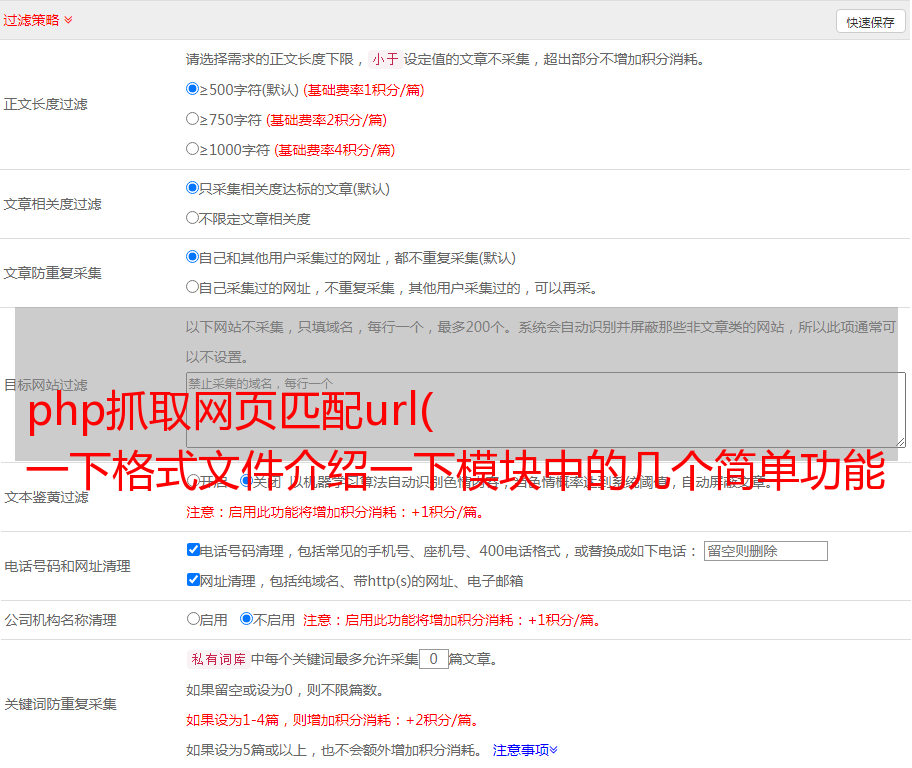Click the 小于 highlighted tag
The image size is (912, 768).
point(385,59)
